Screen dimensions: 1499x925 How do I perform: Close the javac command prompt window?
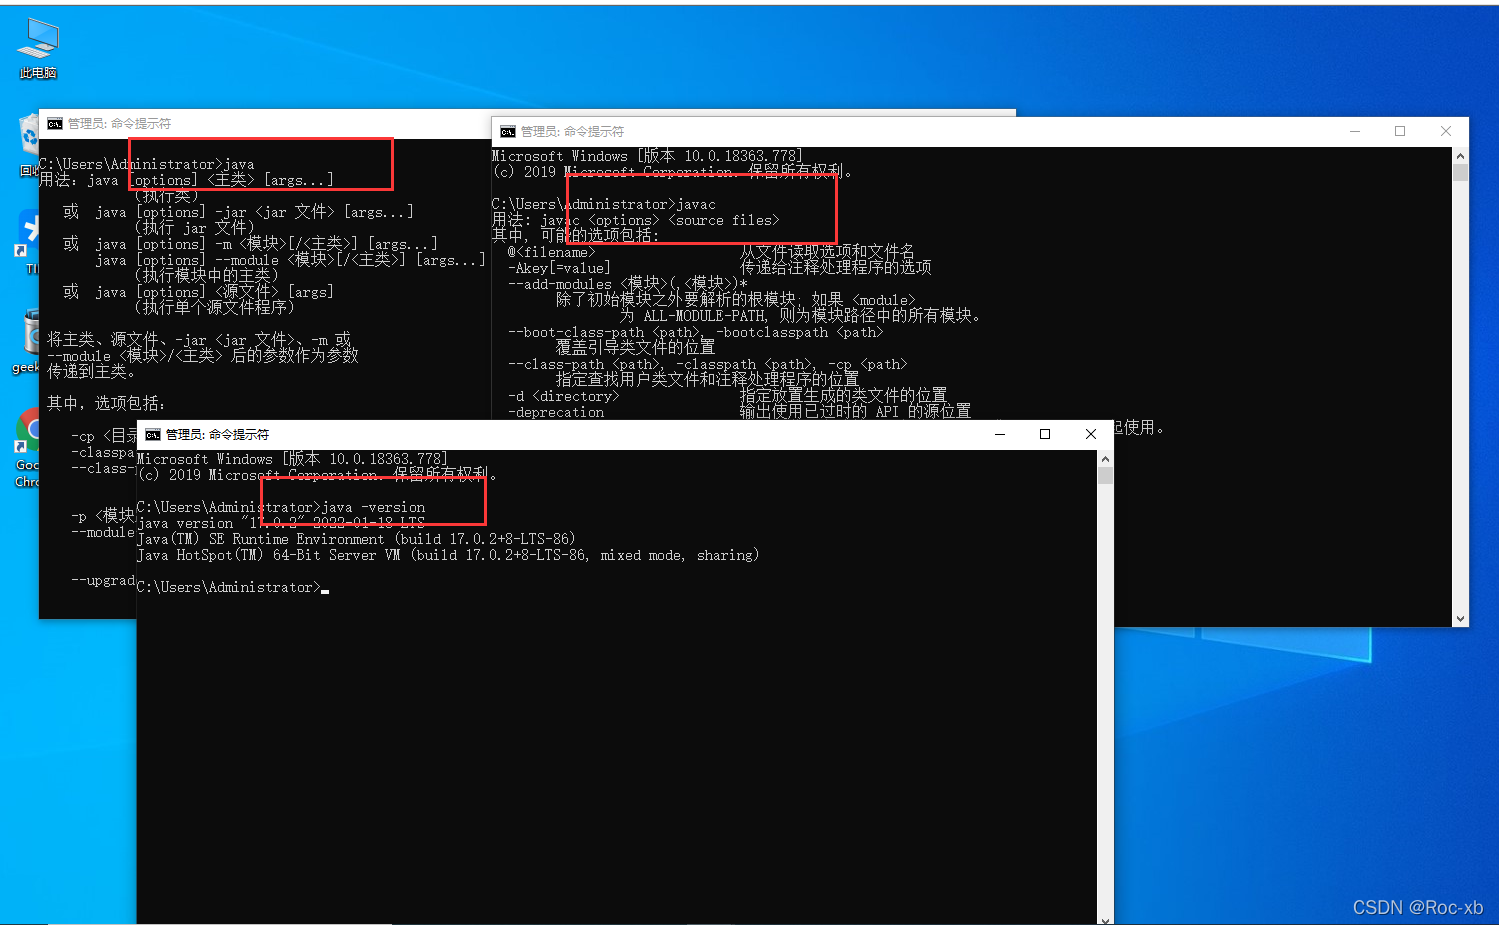click(x=1445, y=131)
